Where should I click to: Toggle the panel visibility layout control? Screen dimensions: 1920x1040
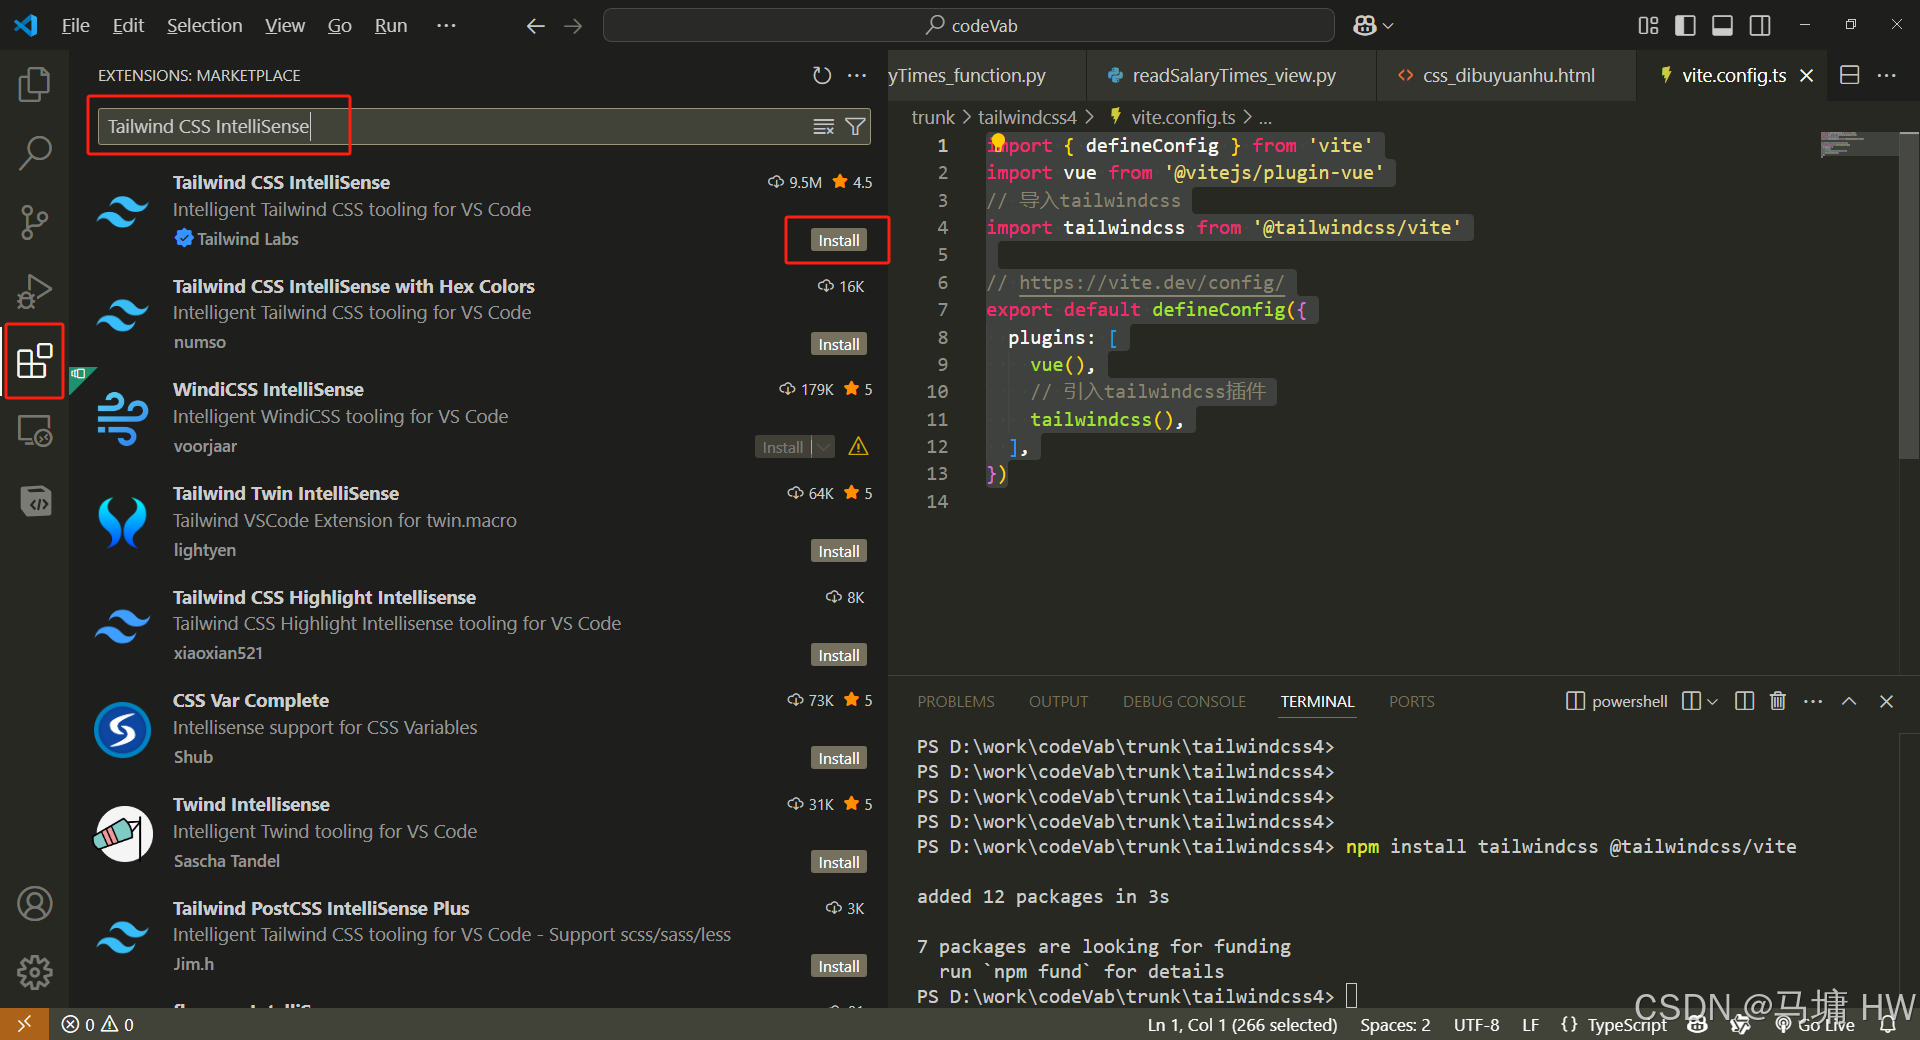(1722, 25)
